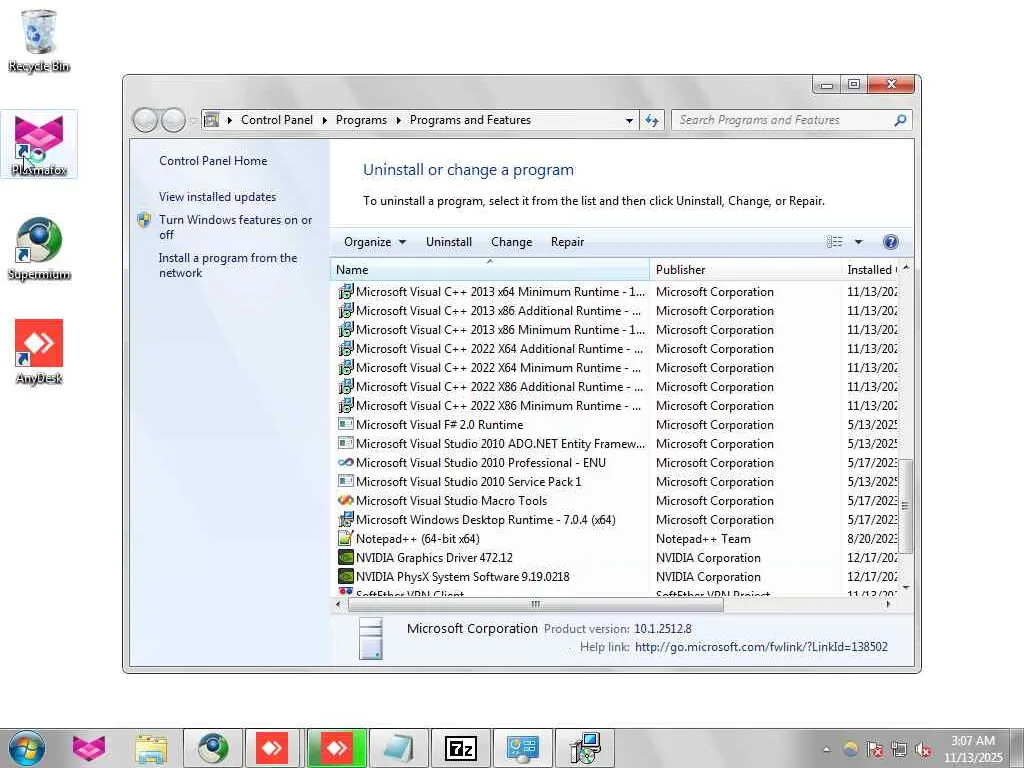
Task: Click Uninstall in the toolbar
Action: [x=449, y=242]
